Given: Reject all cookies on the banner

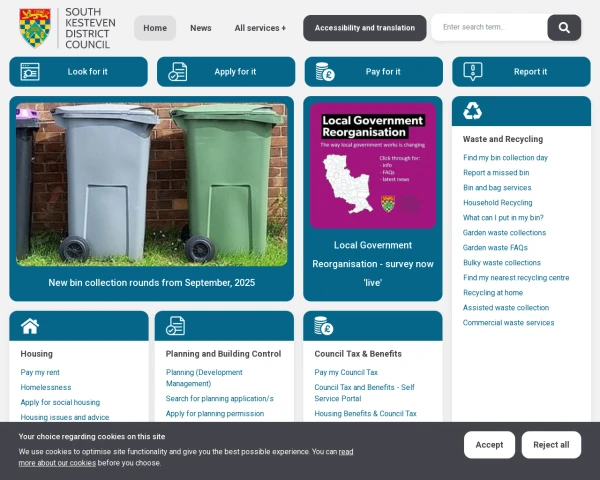Looking at the screenshot, I should pyautogui.click(x=551, y=445).
